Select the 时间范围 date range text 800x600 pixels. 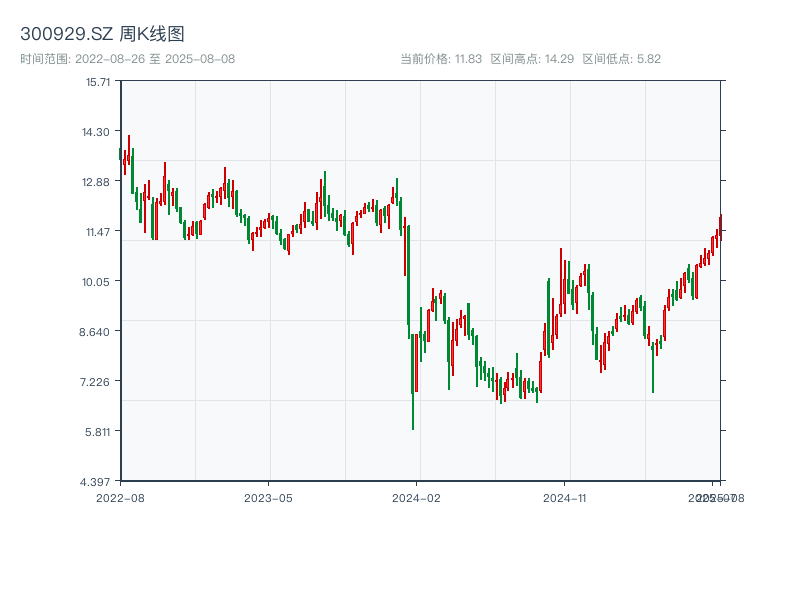pos(127,59)
